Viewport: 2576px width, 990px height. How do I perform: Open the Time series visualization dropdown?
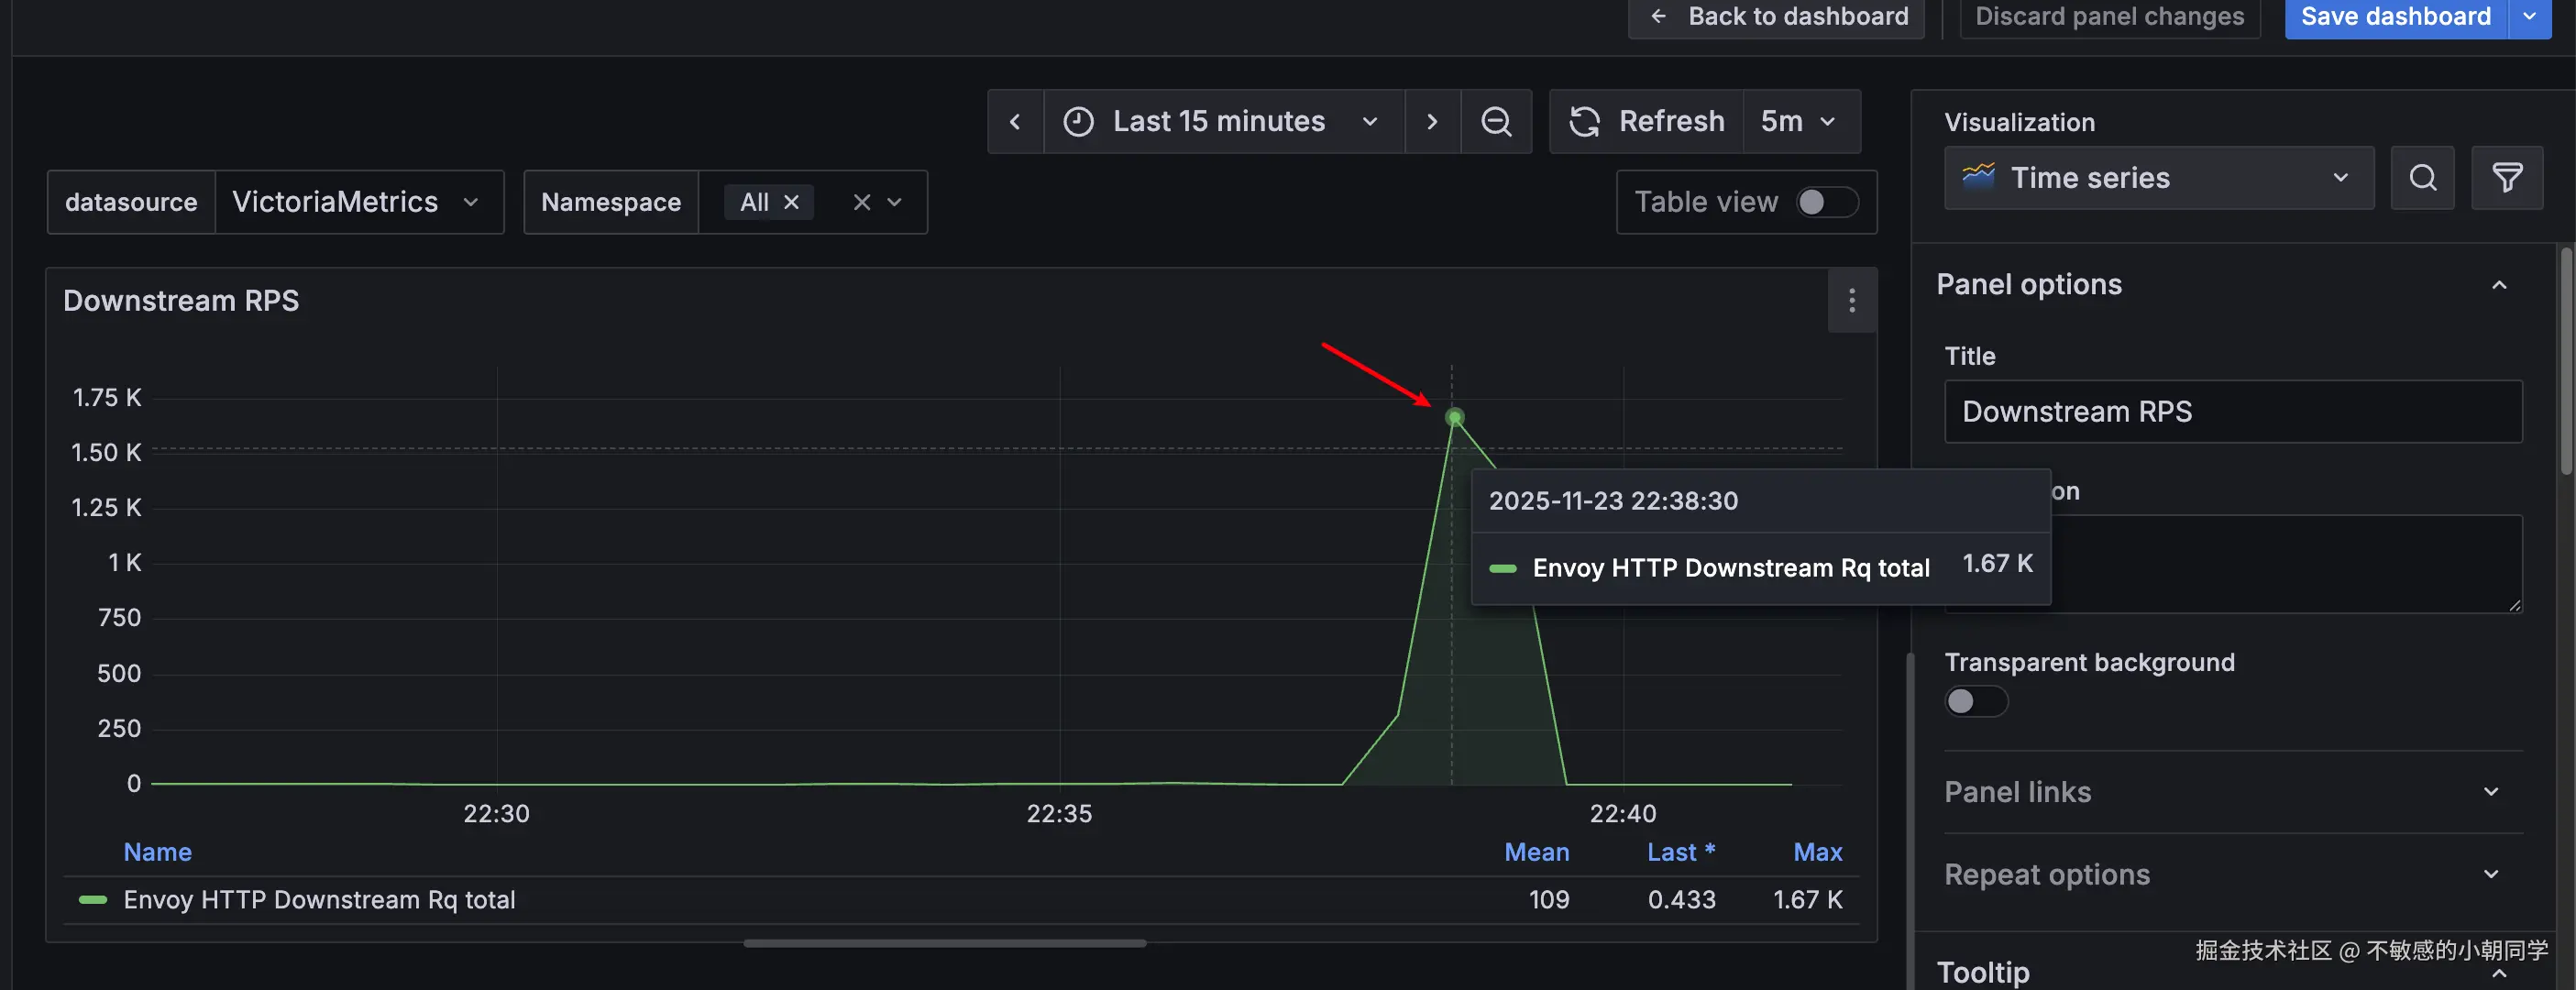(x=2158, y=178)
